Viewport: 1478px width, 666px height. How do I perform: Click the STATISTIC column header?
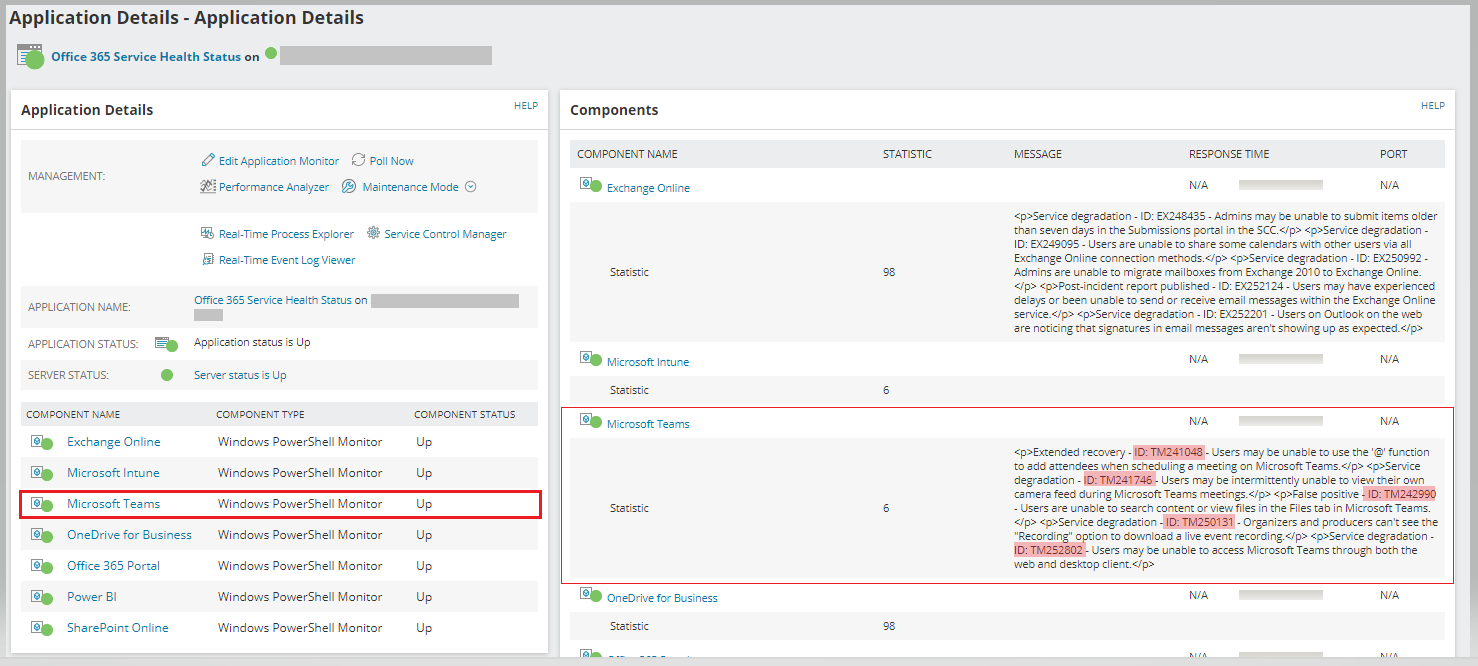click(907, 154)
